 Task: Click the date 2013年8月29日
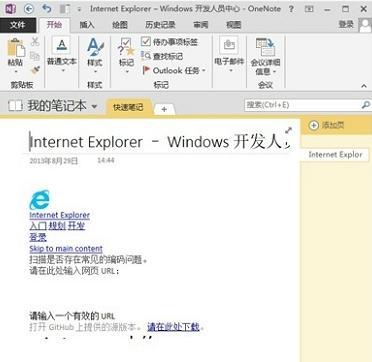(x=54, y=161)
